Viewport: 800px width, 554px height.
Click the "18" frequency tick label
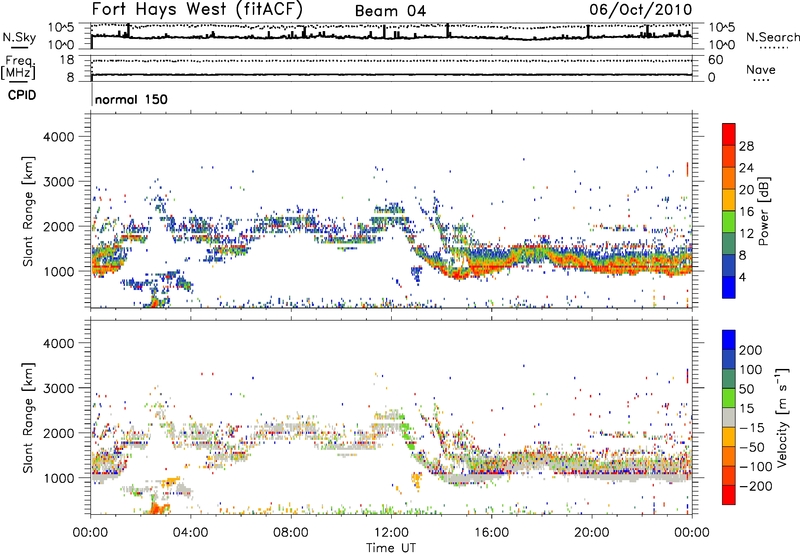pos(66,60)
